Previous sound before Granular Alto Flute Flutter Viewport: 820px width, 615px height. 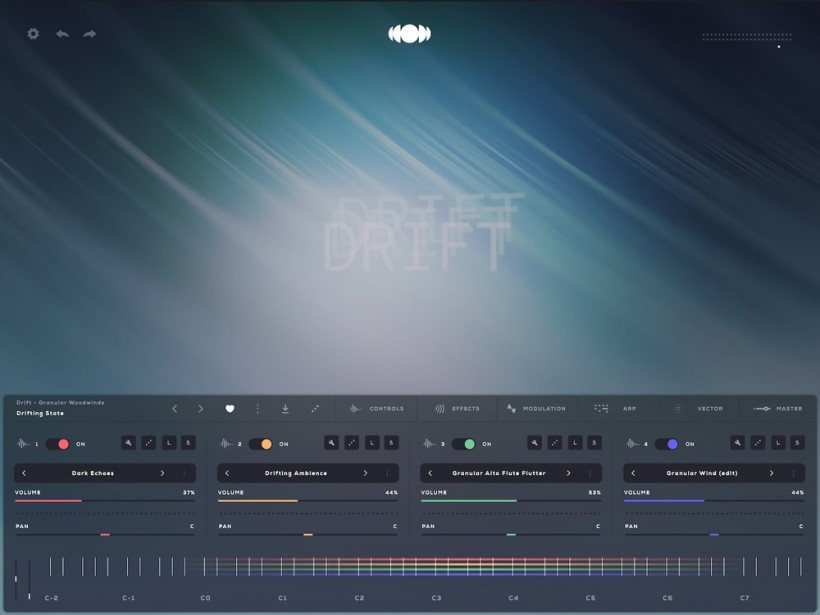coord(430,473)
